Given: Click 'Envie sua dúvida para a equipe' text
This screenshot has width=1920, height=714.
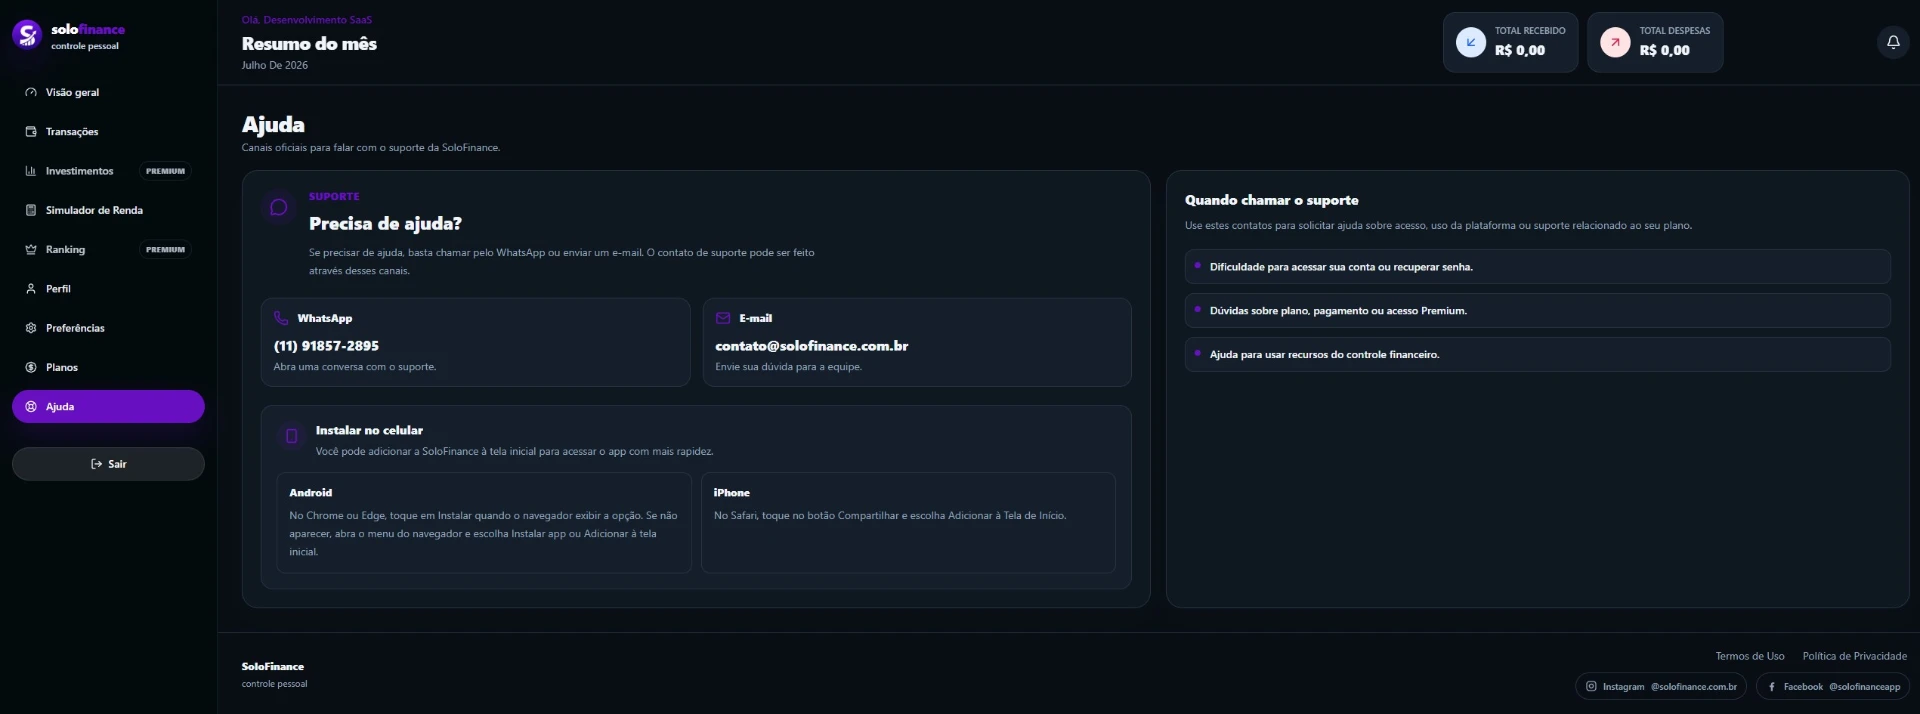Looking at the screenshot, I should [788, 367].
